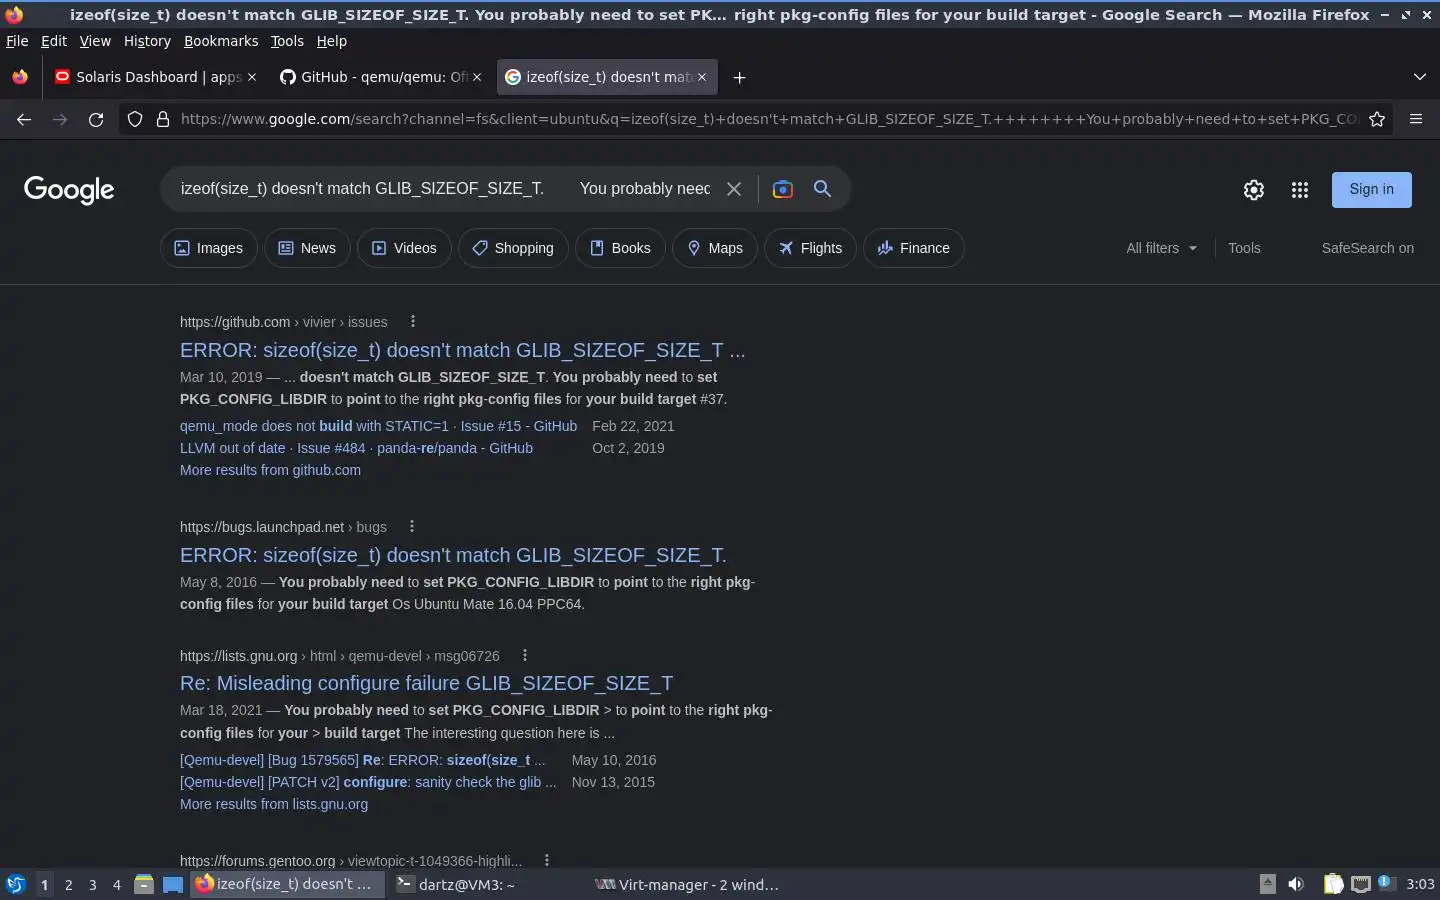Click SafeSearch on setting
The height and width of the screenshot is (900, 1440).
(x=1367, y=248)
